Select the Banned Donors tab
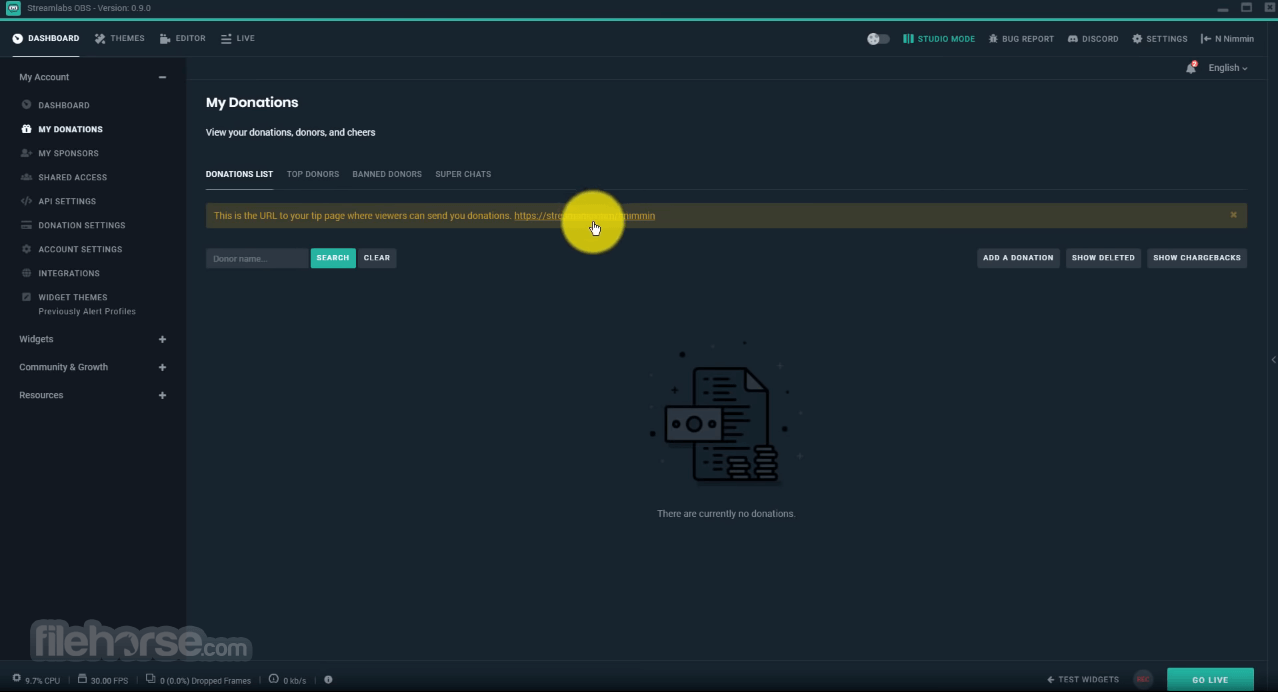This screenshot has height=692, width=1278. coord(387,174)
